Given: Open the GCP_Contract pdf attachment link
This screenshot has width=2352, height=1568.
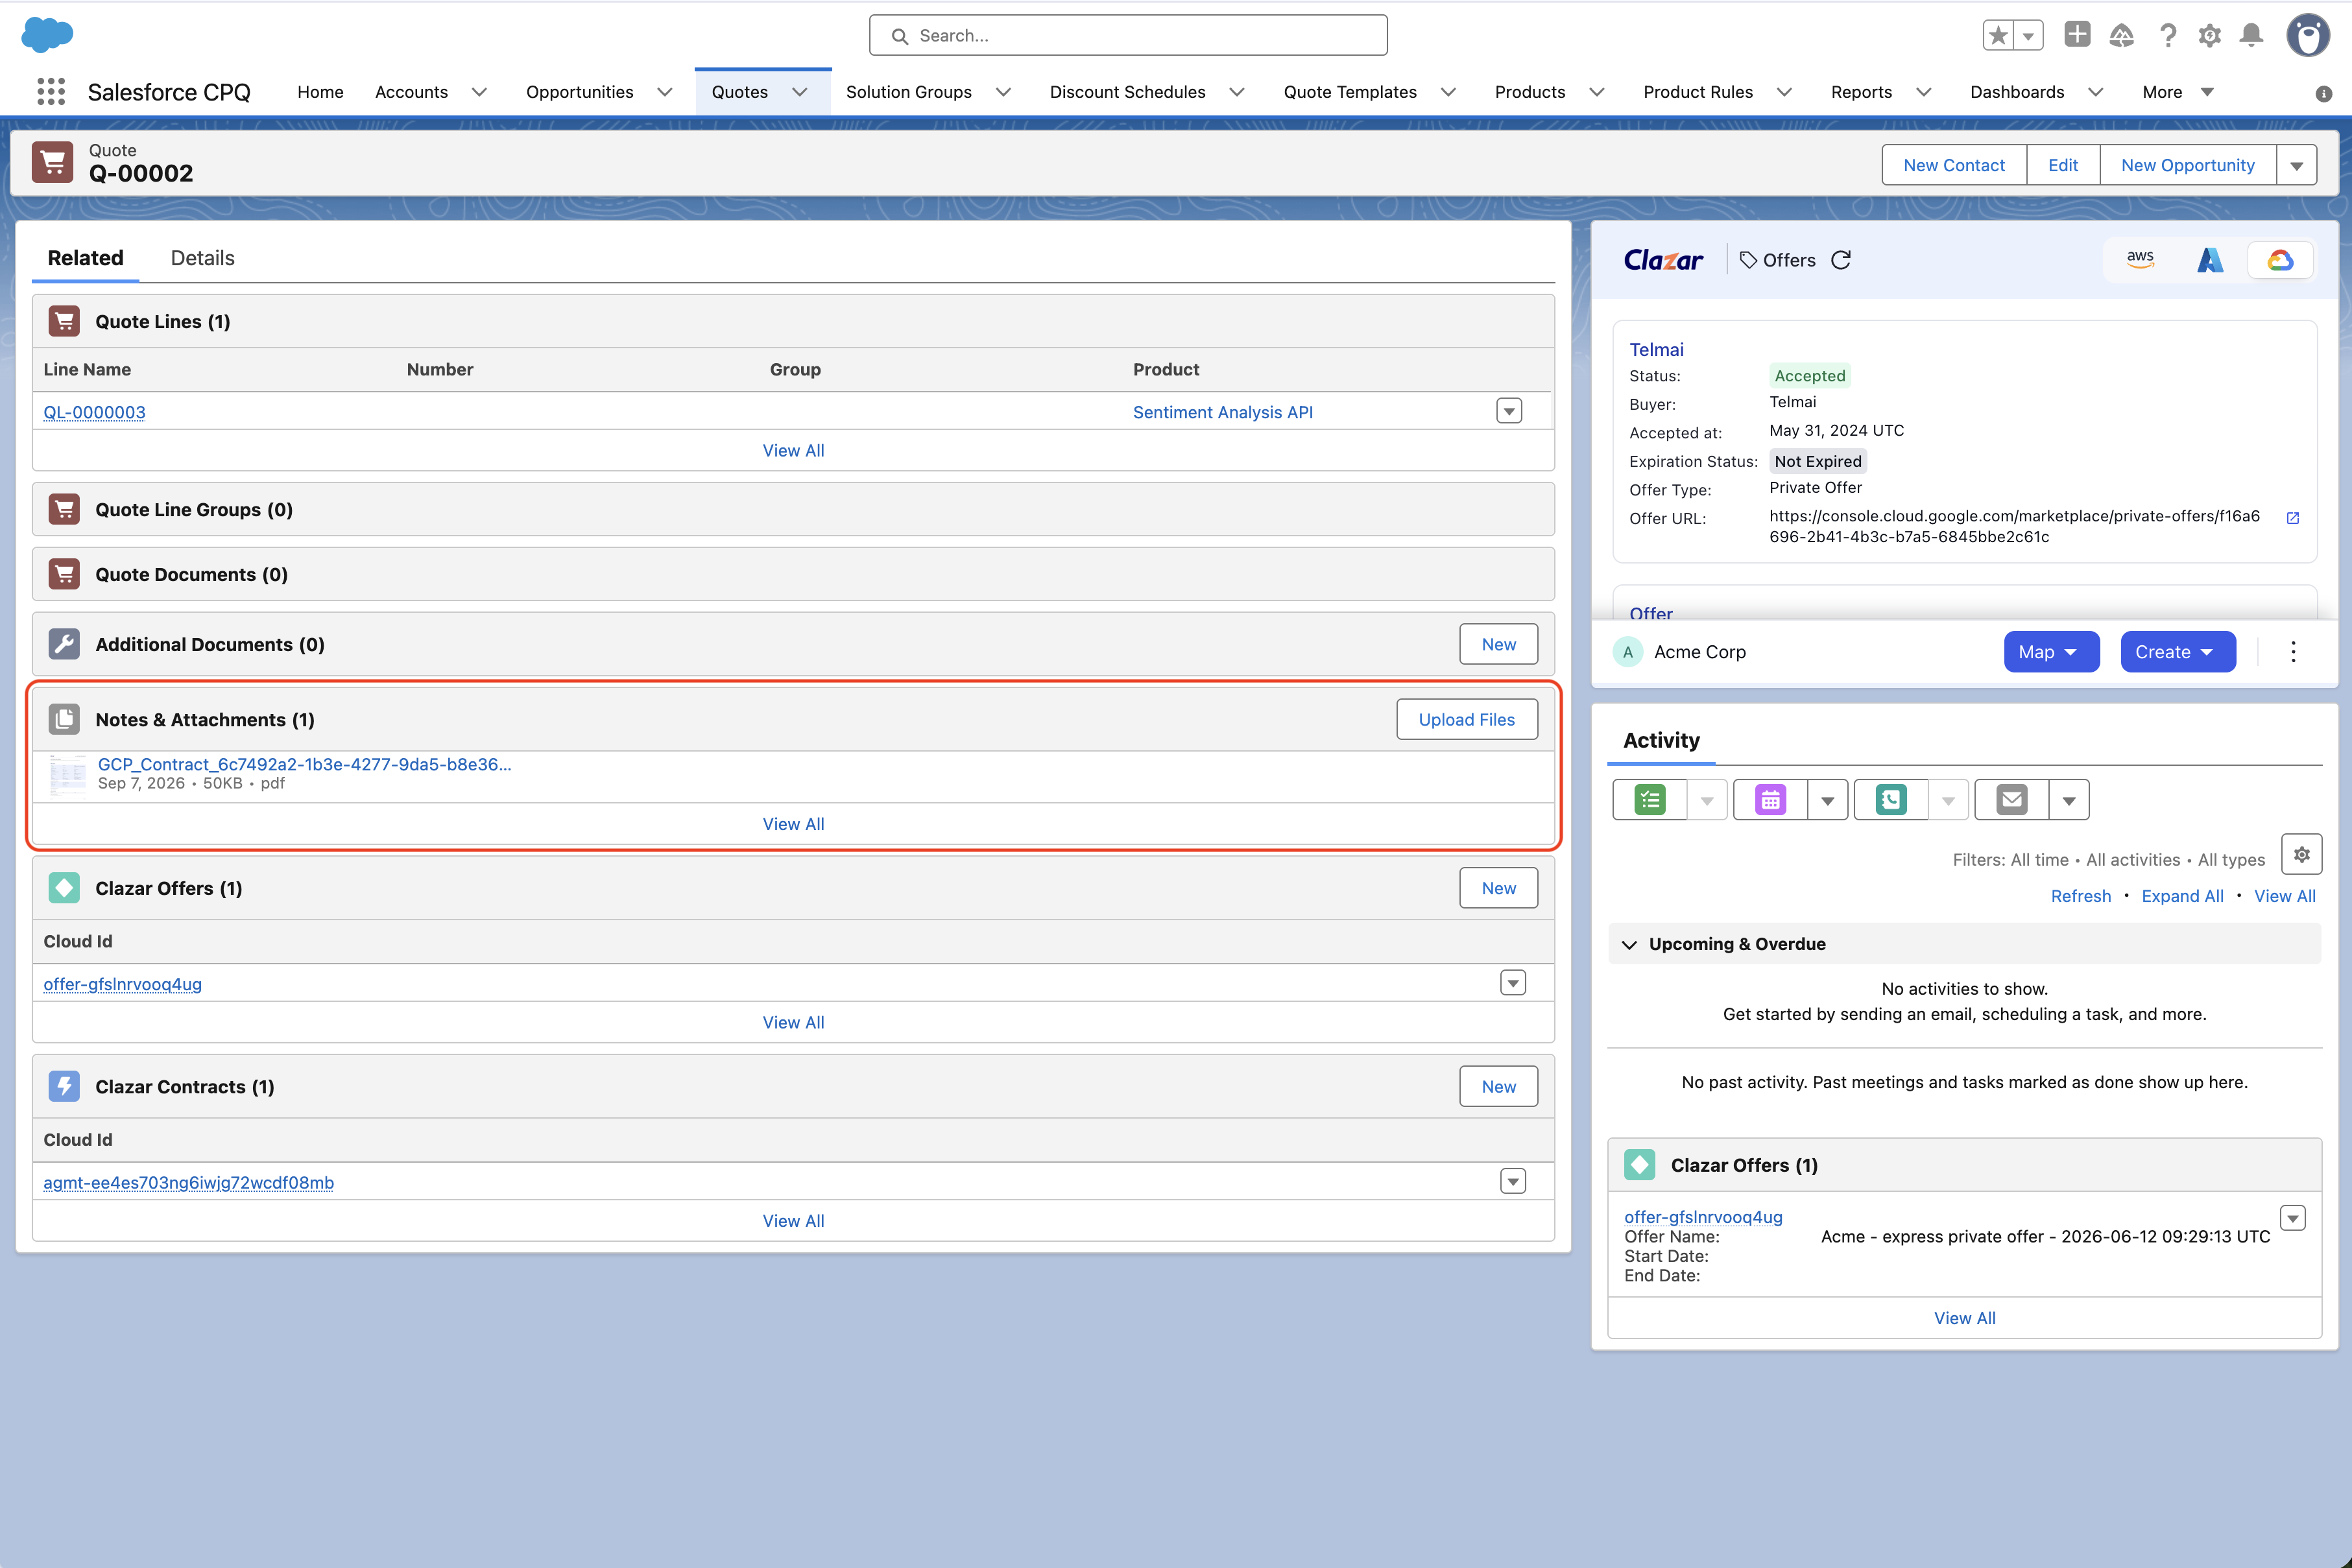Looking at the screenshot, I should pyautogui.click(x=305, y=764).
